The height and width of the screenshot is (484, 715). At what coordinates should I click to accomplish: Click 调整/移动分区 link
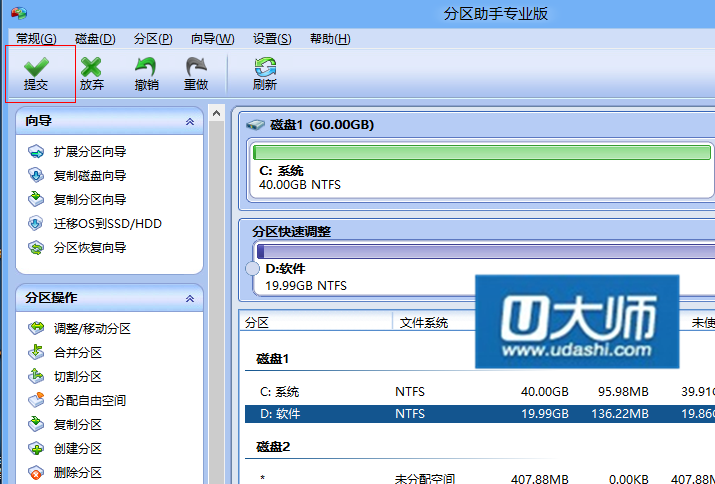coord(91,329)
